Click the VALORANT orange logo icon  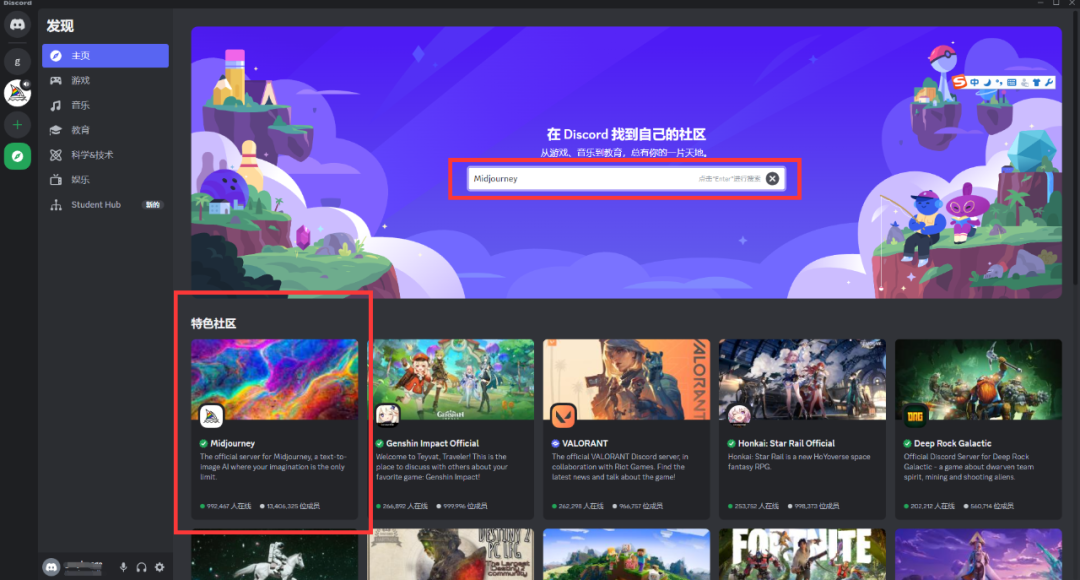[563, 415]
